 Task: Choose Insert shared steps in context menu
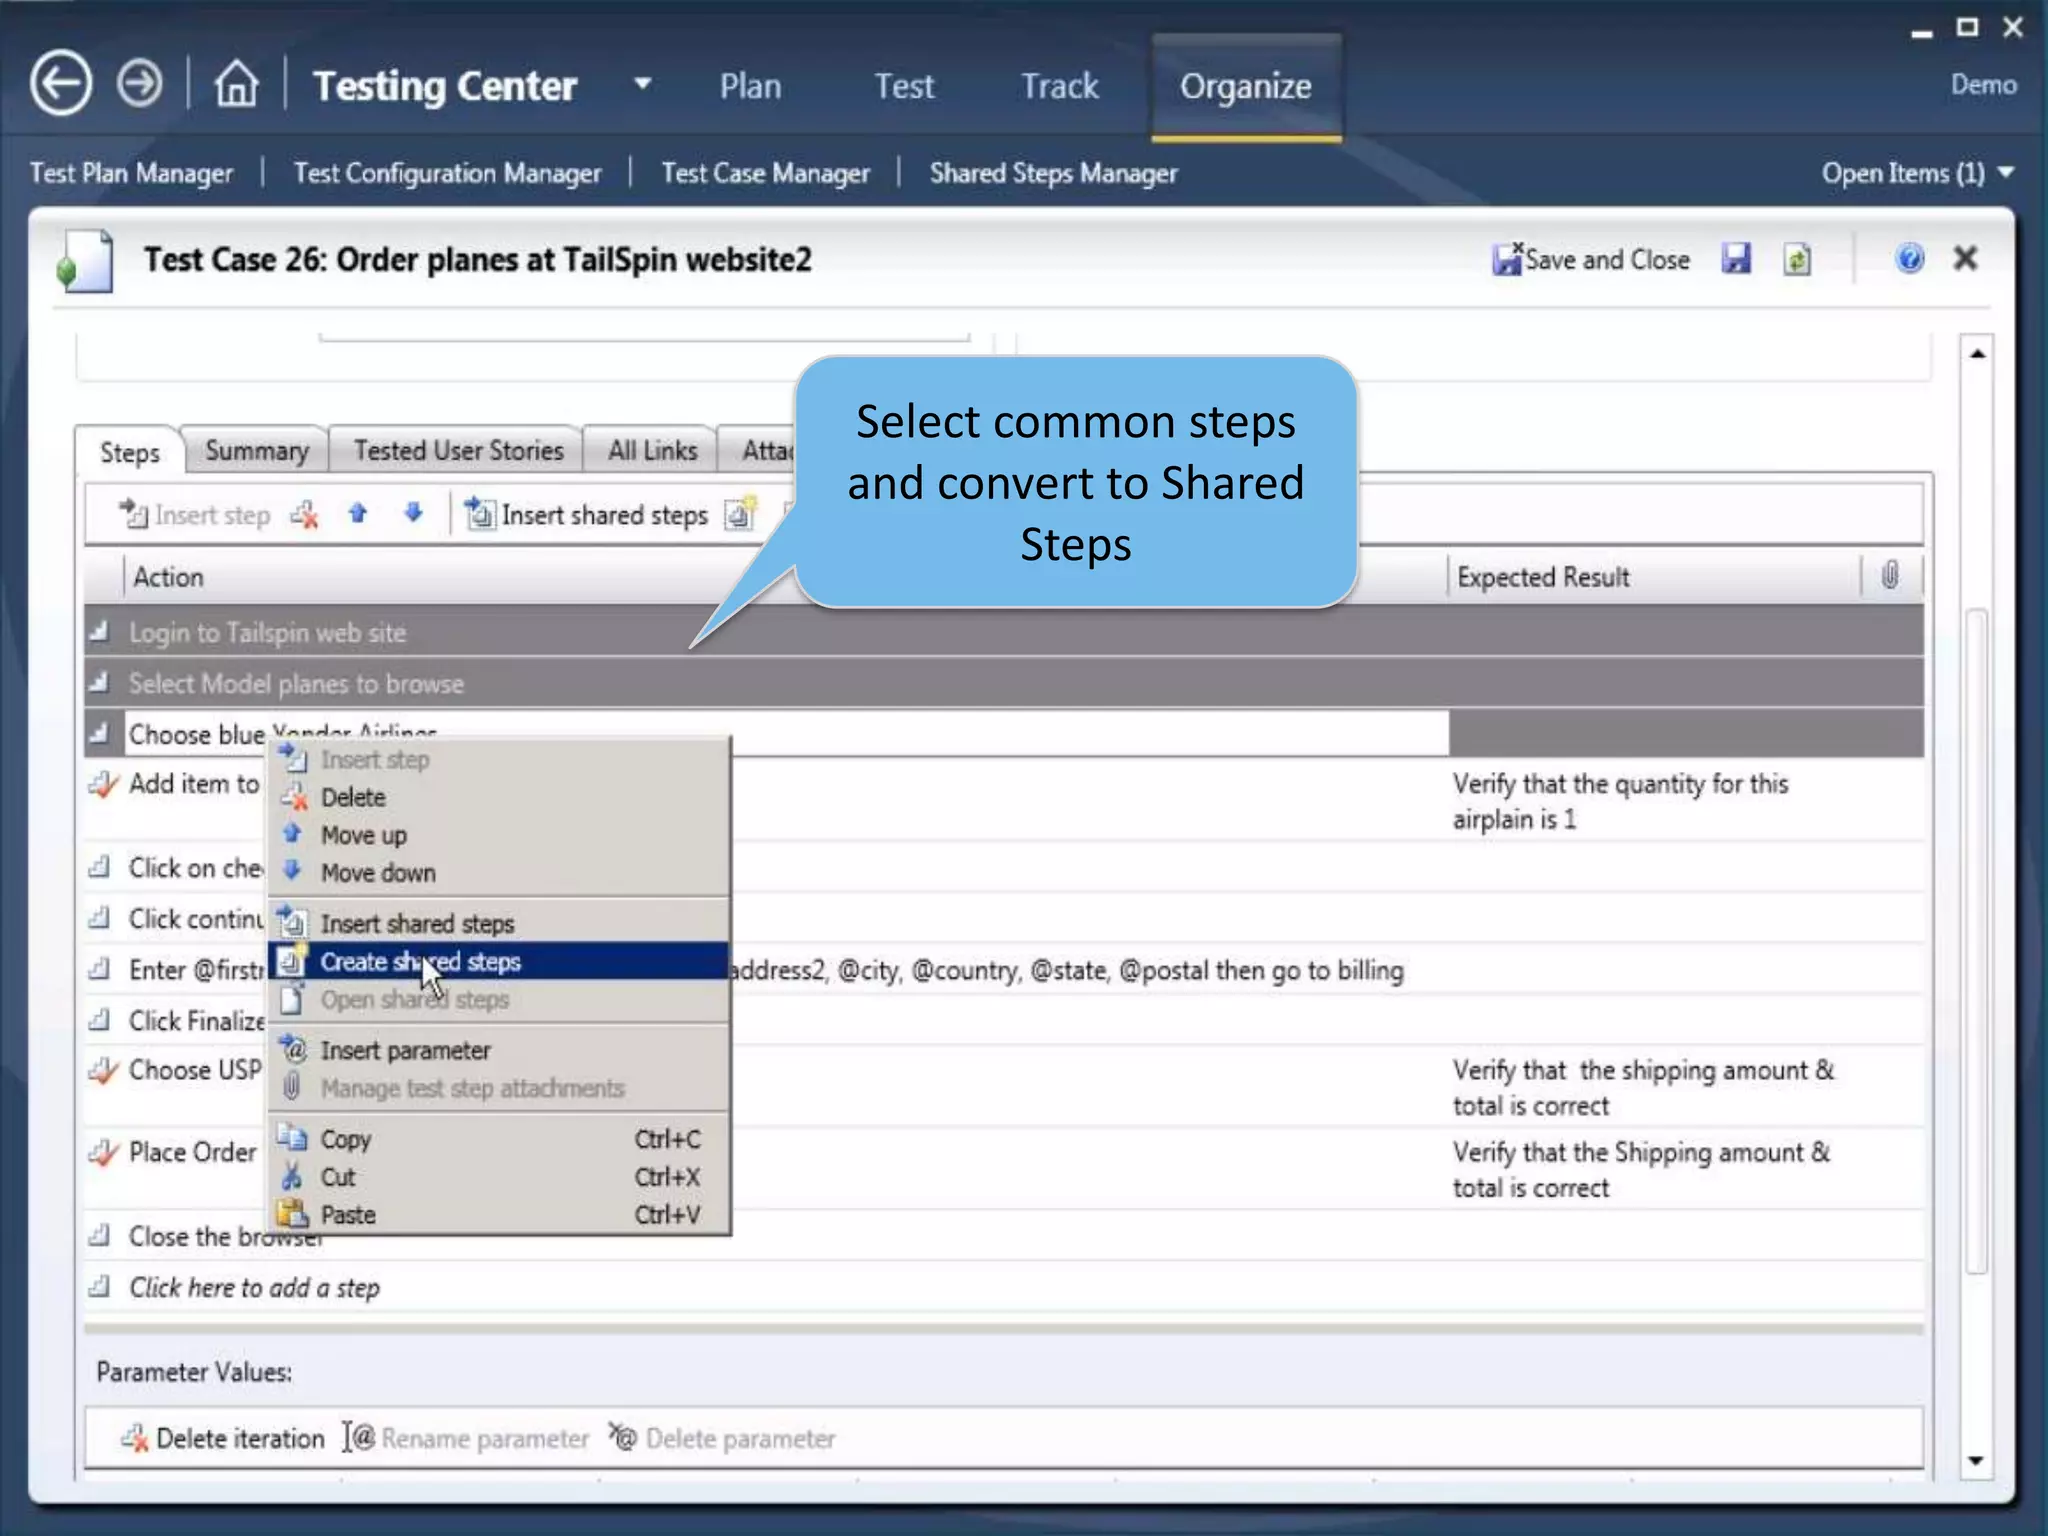click(x=499, y=923)
